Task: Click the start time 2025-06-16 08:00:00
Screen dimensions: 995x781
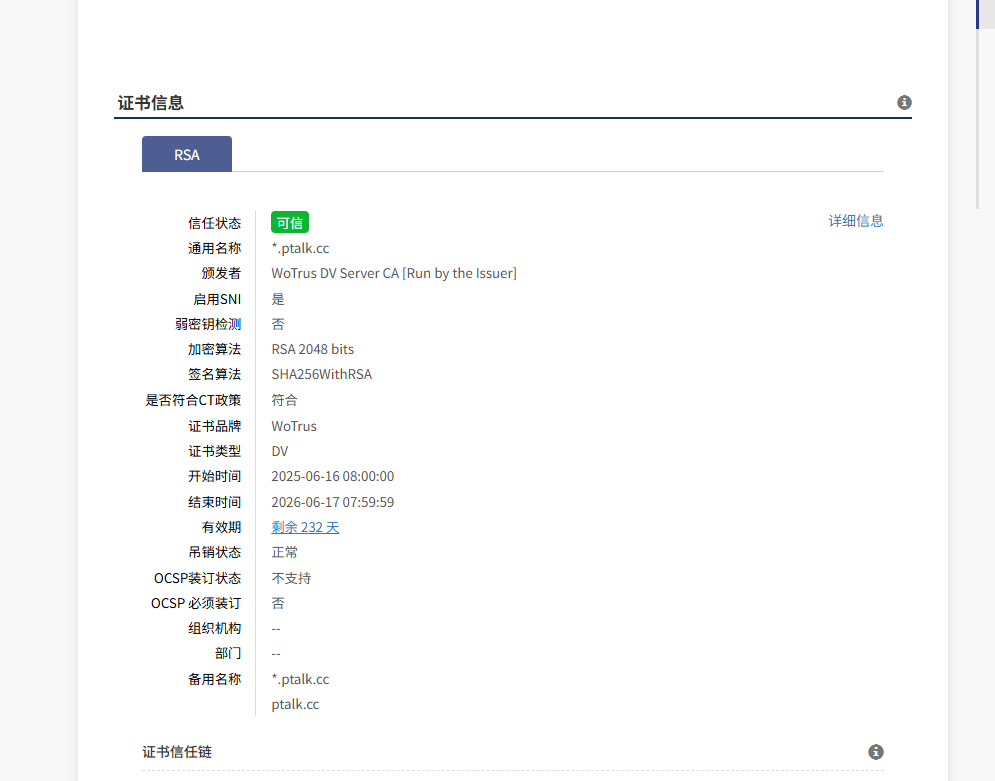Action: [333, 476]
